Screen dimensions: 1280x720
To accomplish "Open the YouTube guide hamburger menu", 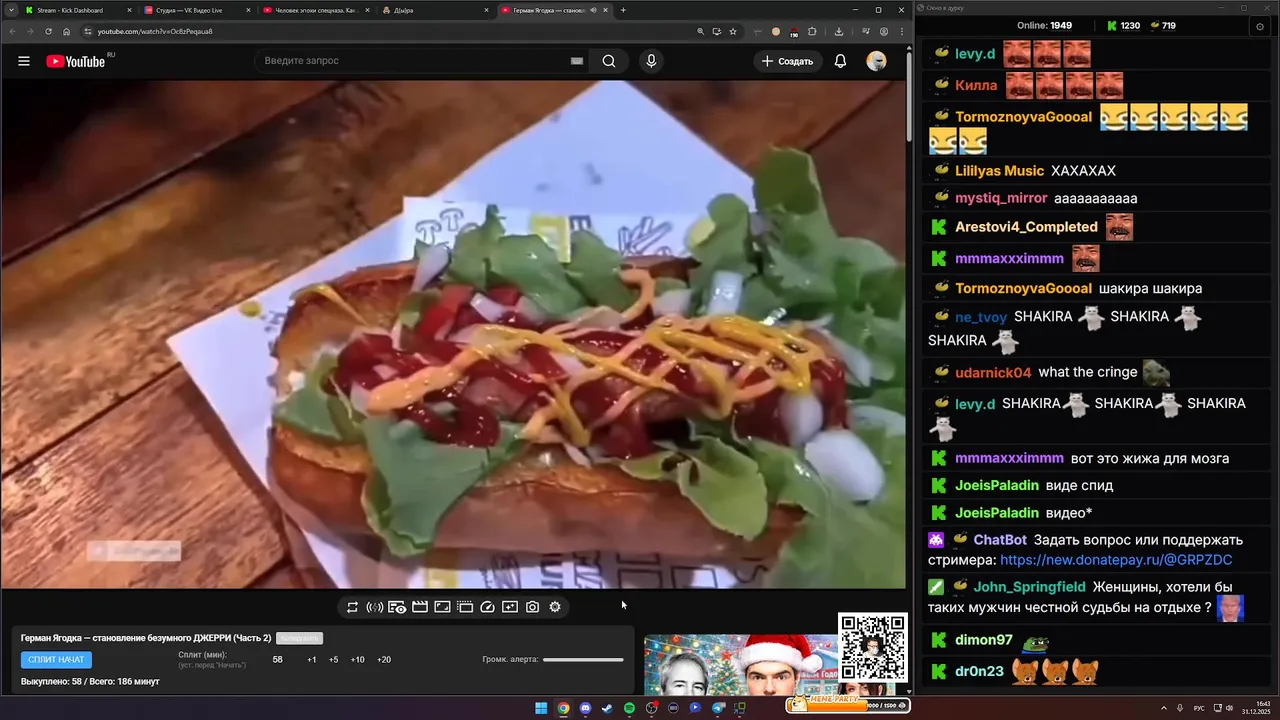I will coord(24,61).
